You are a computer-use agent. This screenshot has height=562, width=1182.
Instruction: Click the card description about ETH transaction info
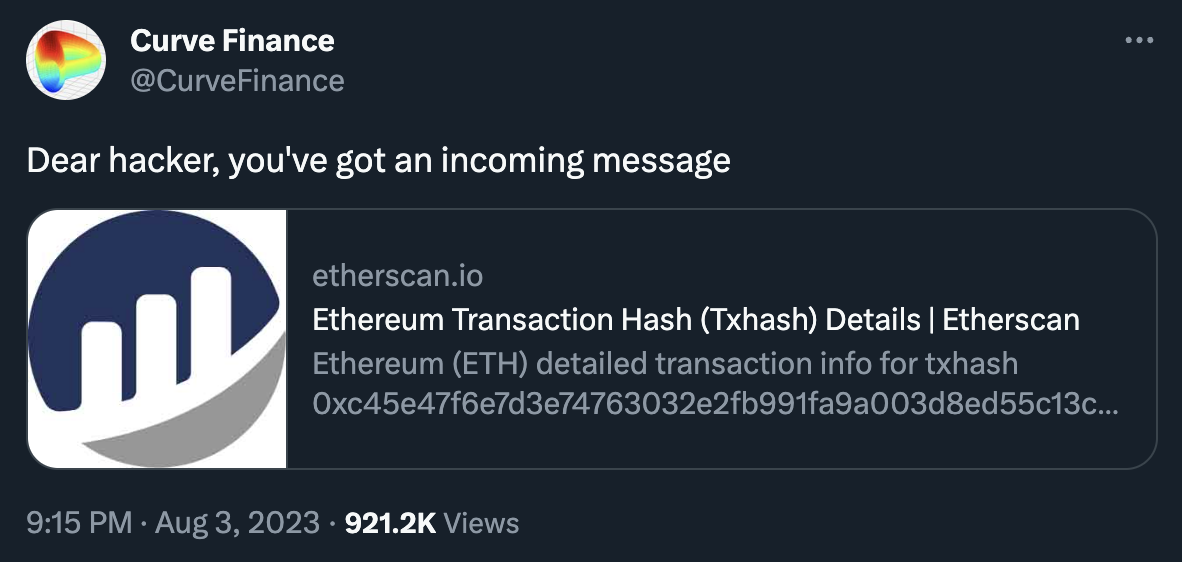pyautogui.click(x=665, y=363)
